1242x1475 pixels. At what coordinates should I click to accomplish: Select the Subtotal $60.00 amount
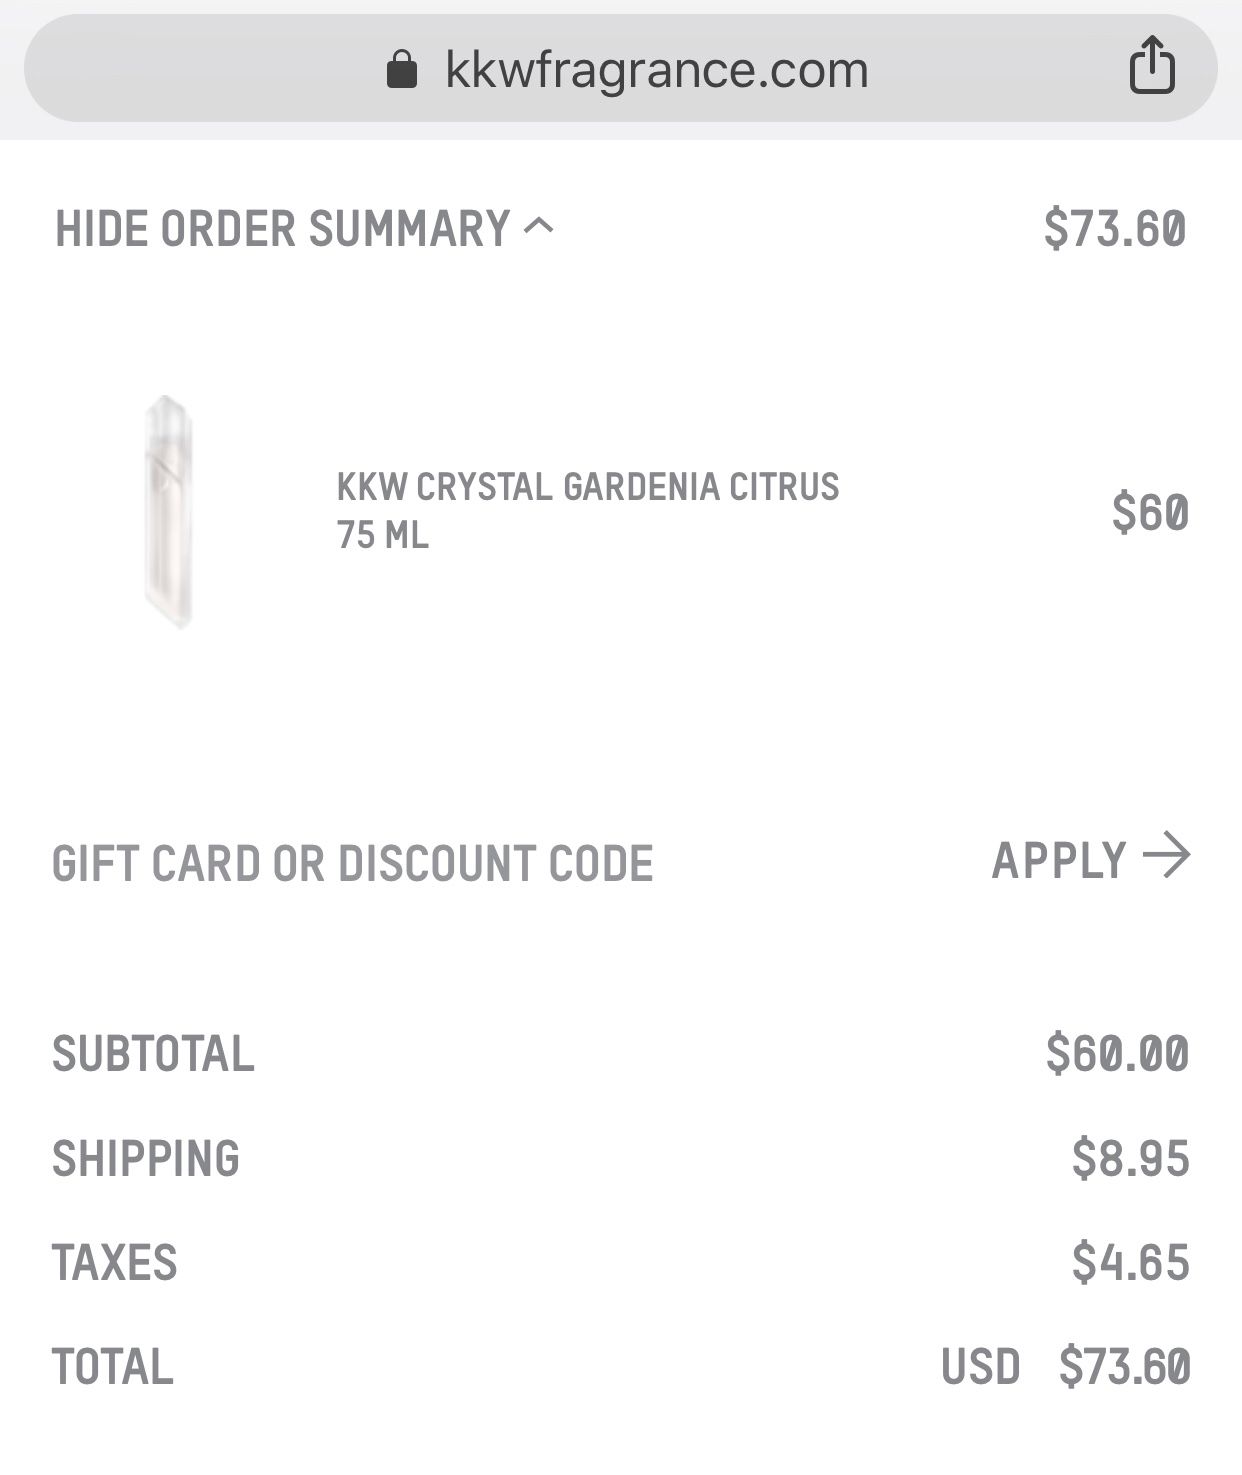1117,1054
